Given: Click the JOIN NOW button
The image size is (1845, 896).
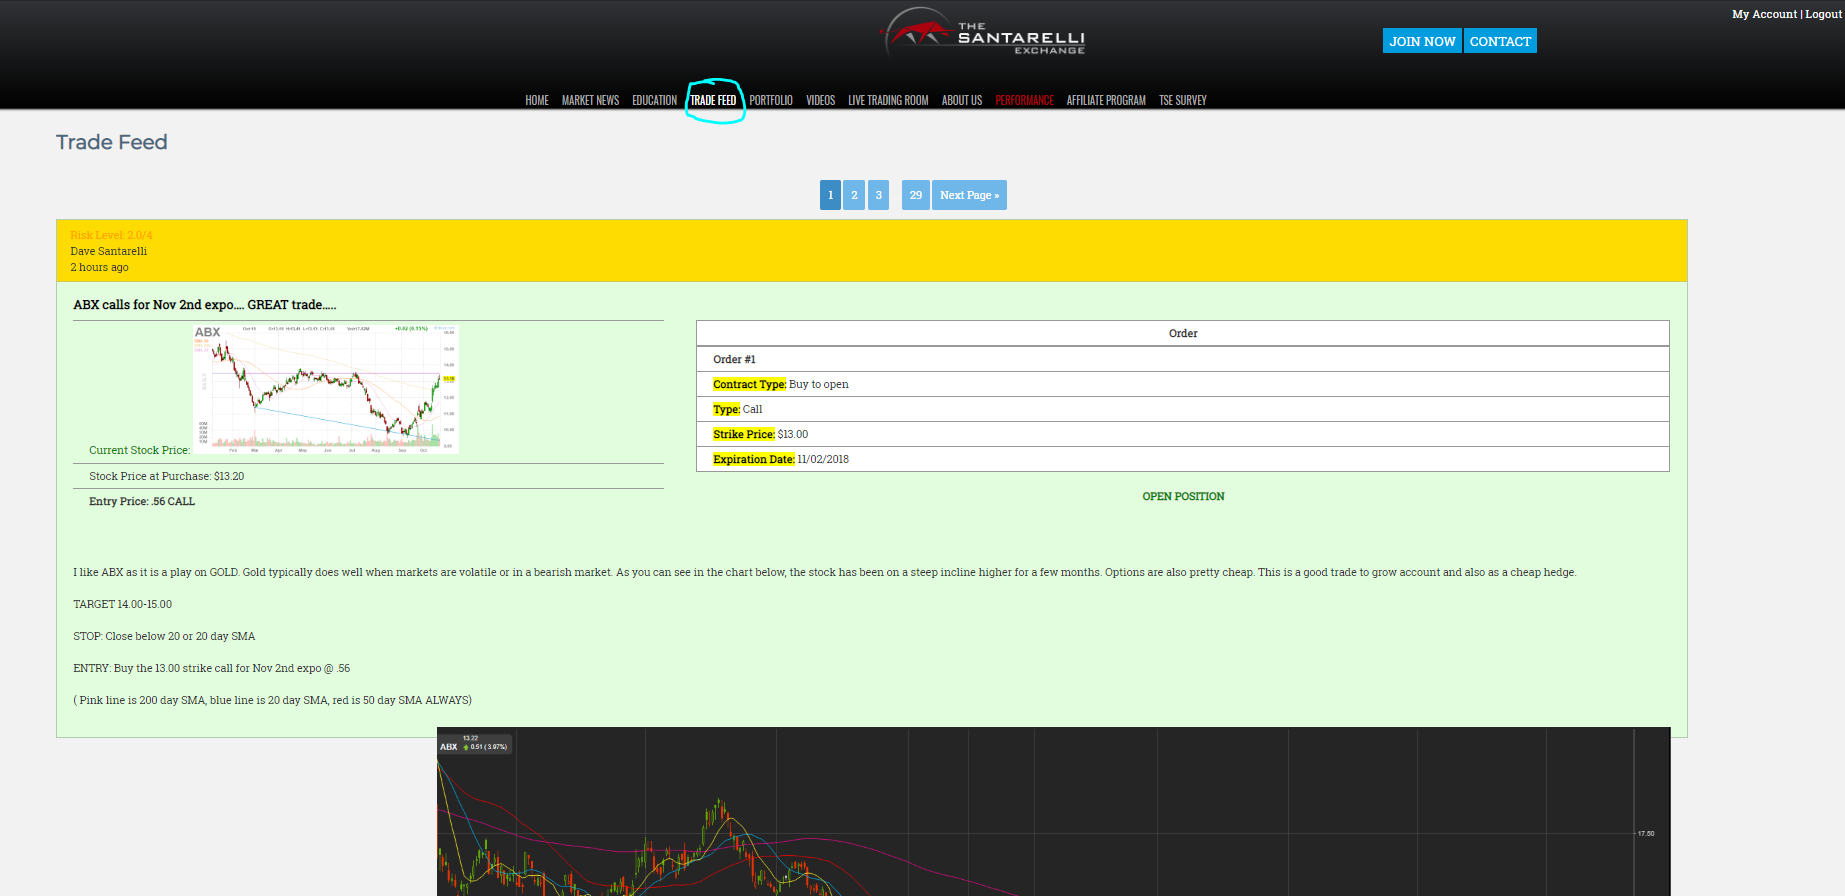Looking at the screenshot, I should (1422, 41).
